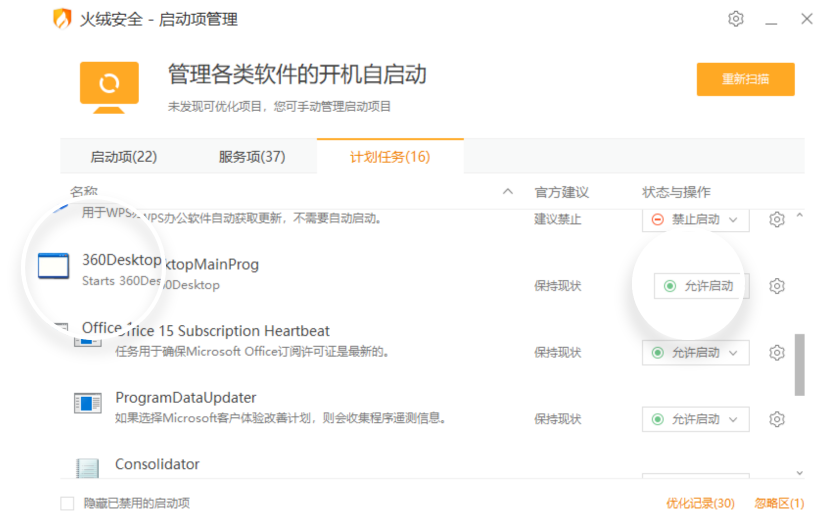
Task: Click the Huorong shield logo
Action: coord(63,19)
